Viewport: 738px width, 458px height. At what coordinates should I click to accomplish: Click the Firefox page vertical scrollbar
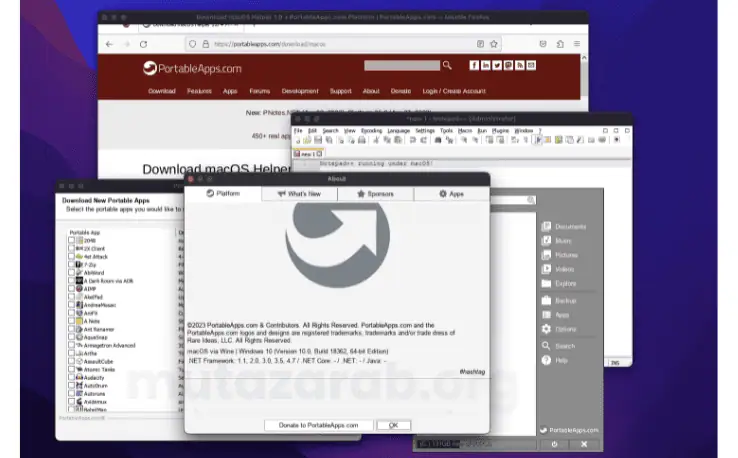pos(584,80)
